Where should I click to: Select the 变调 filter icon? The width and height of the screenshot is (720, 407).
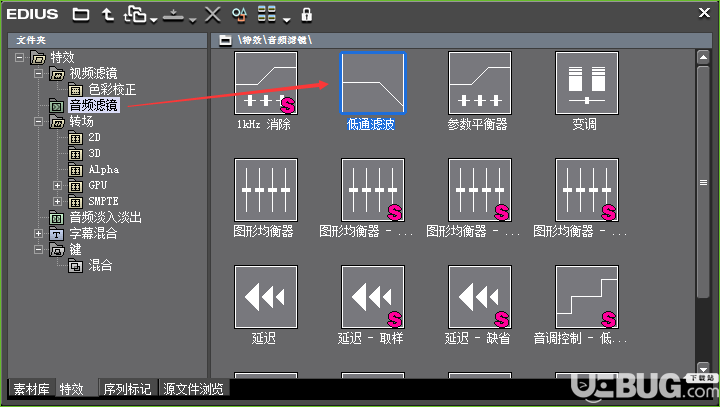point(586,83)
